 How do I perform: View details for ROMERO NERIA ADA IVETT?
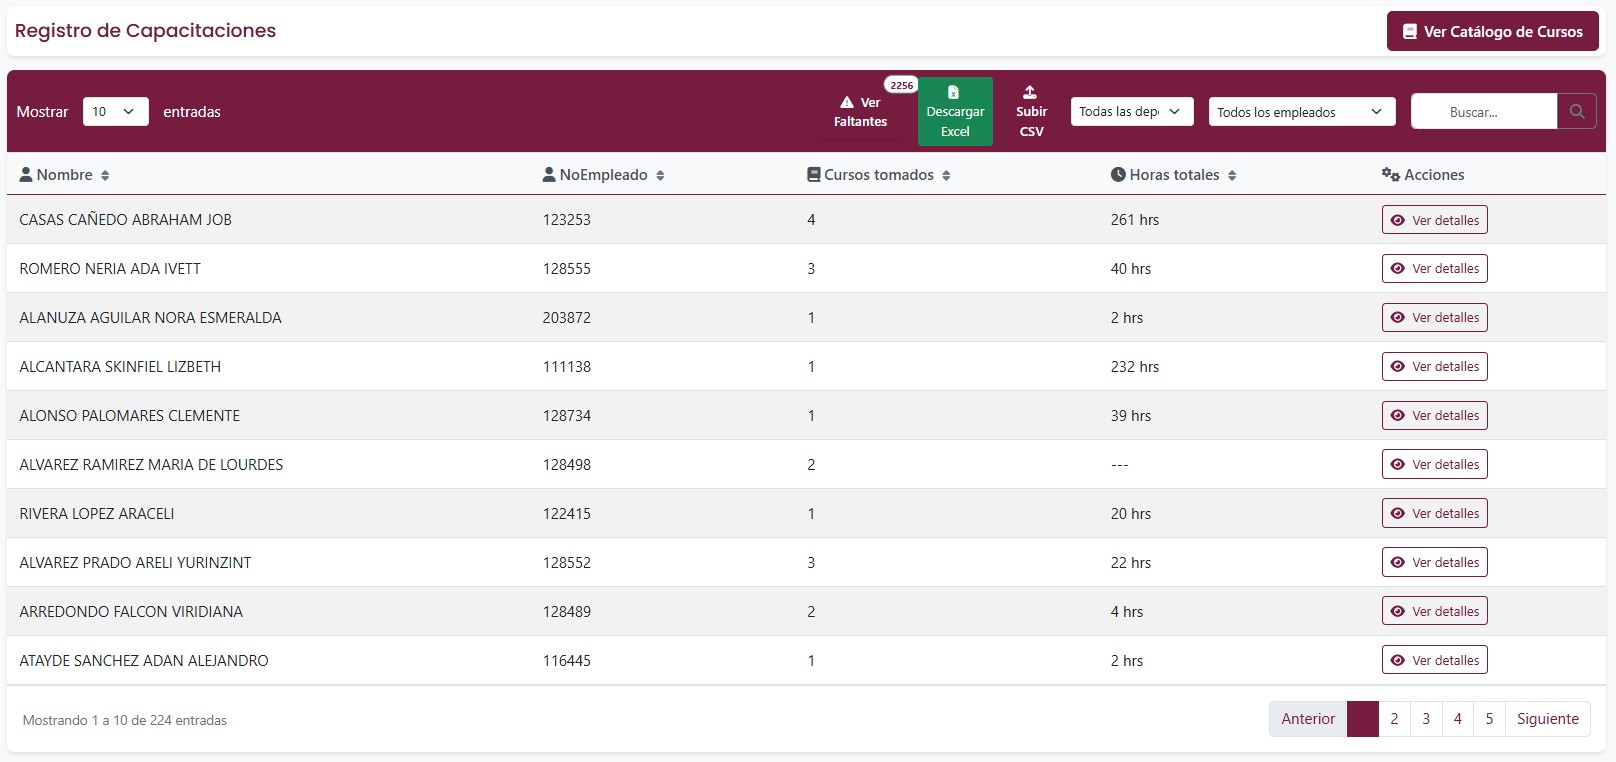click(x=1434, y=269)
